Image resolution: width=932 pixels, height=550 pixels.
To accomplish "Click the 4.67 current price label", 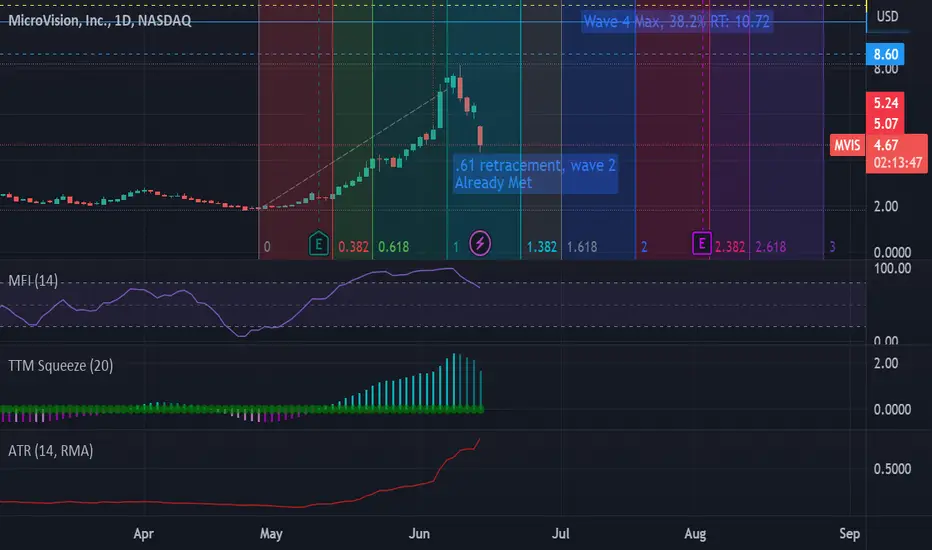I will [x=886, y=145].
